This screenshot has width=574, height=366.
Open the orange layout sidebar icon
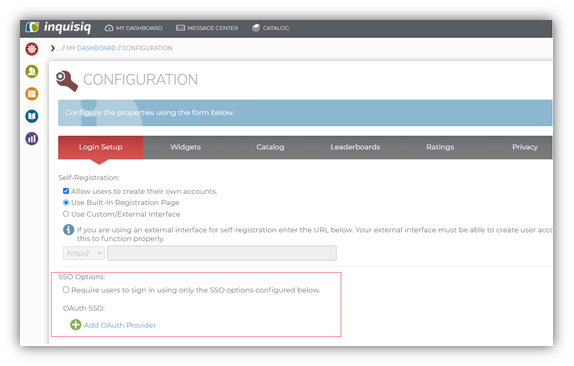click(x=32, y=94)
